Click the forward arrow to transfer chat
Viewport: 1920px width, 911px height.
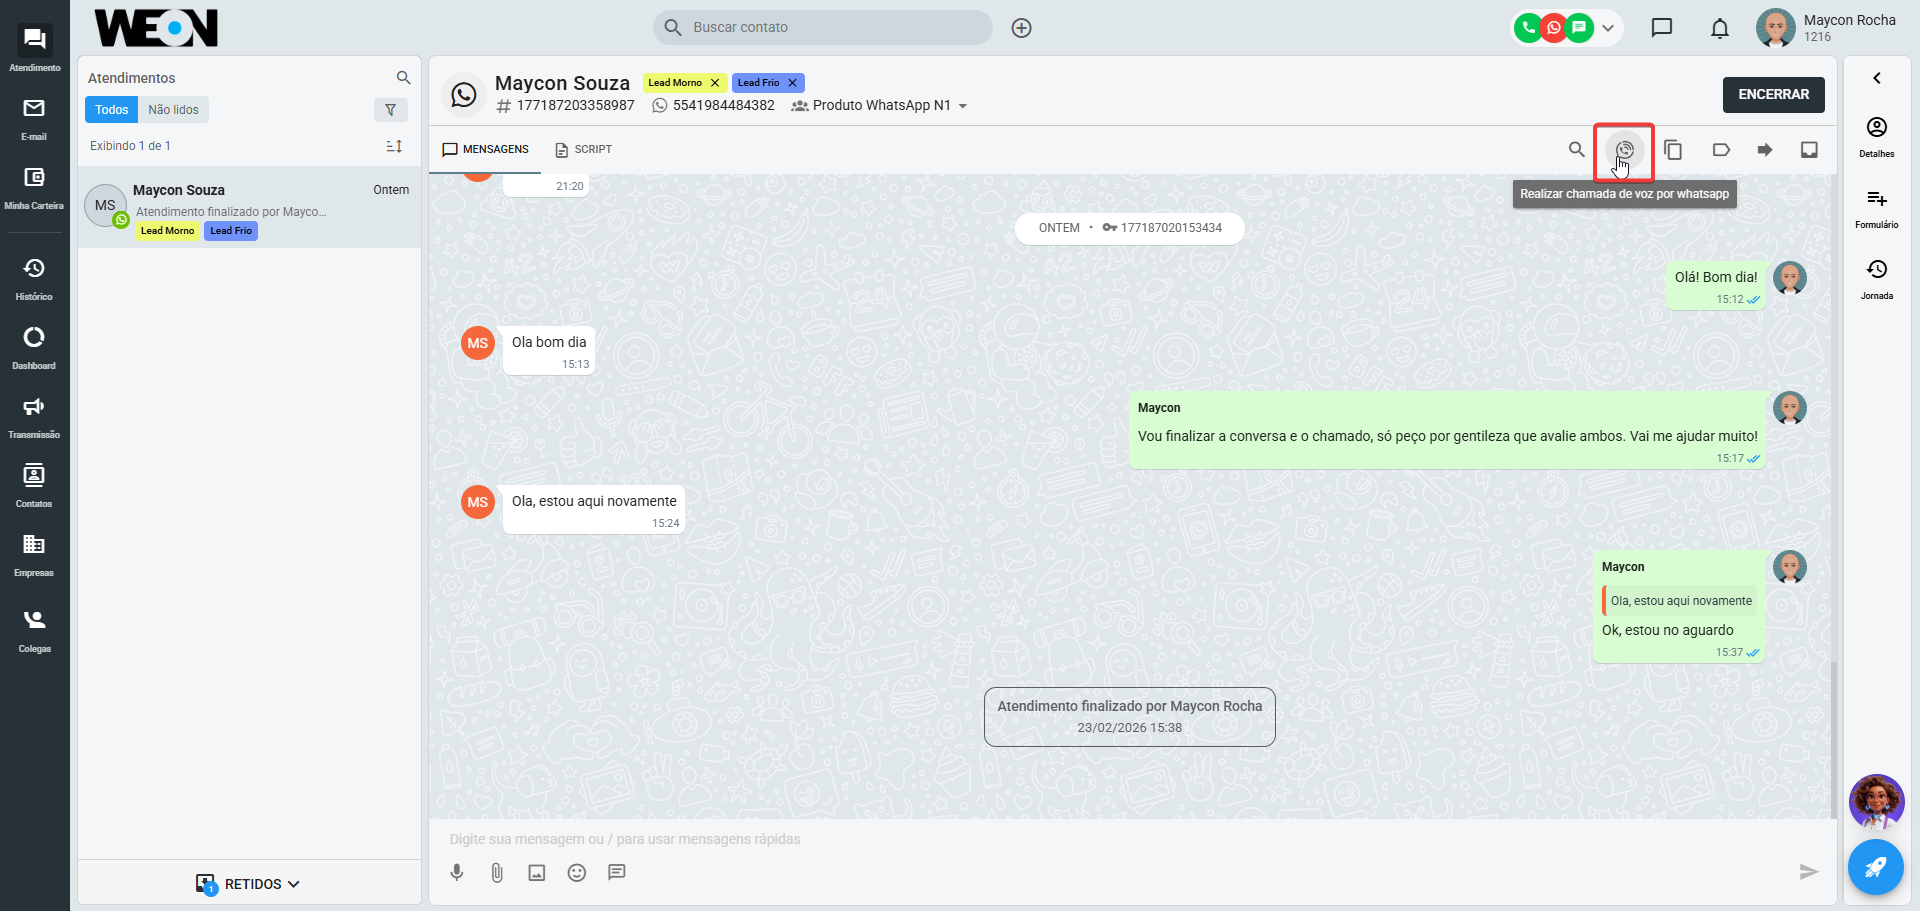[1765, 150]
